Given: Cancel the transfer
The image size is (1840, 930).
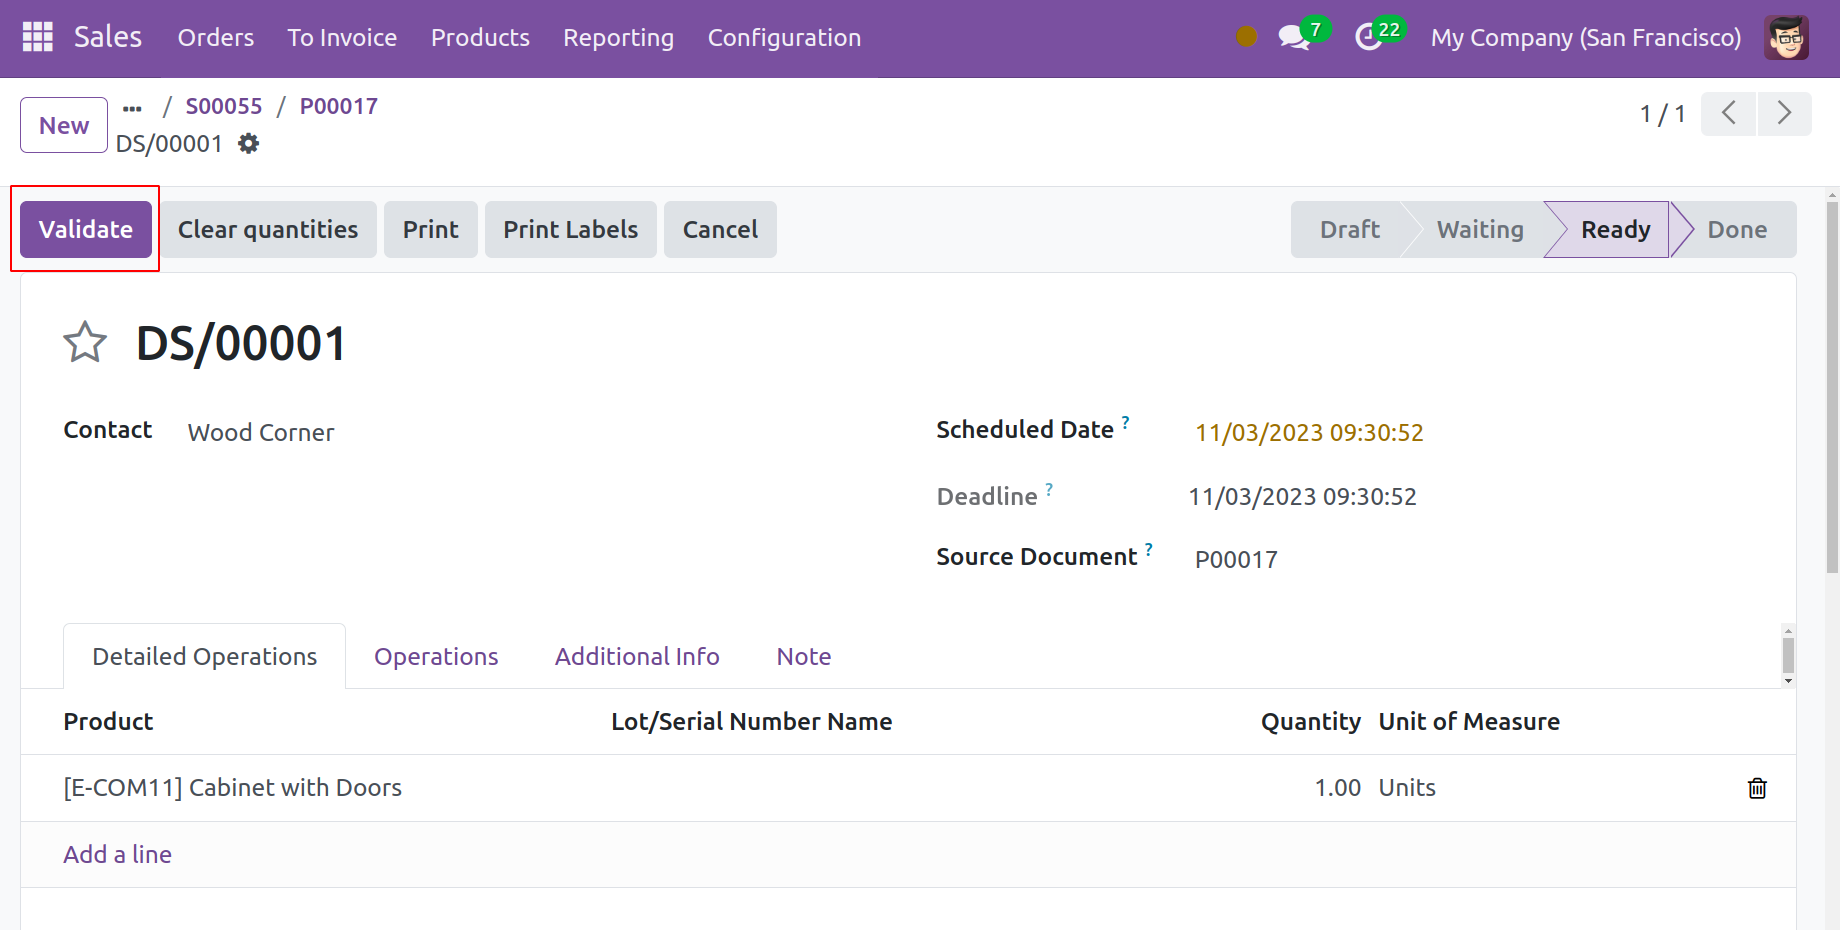Looking at the screenshot, I should pyautogui.click(x=720, y=229).
